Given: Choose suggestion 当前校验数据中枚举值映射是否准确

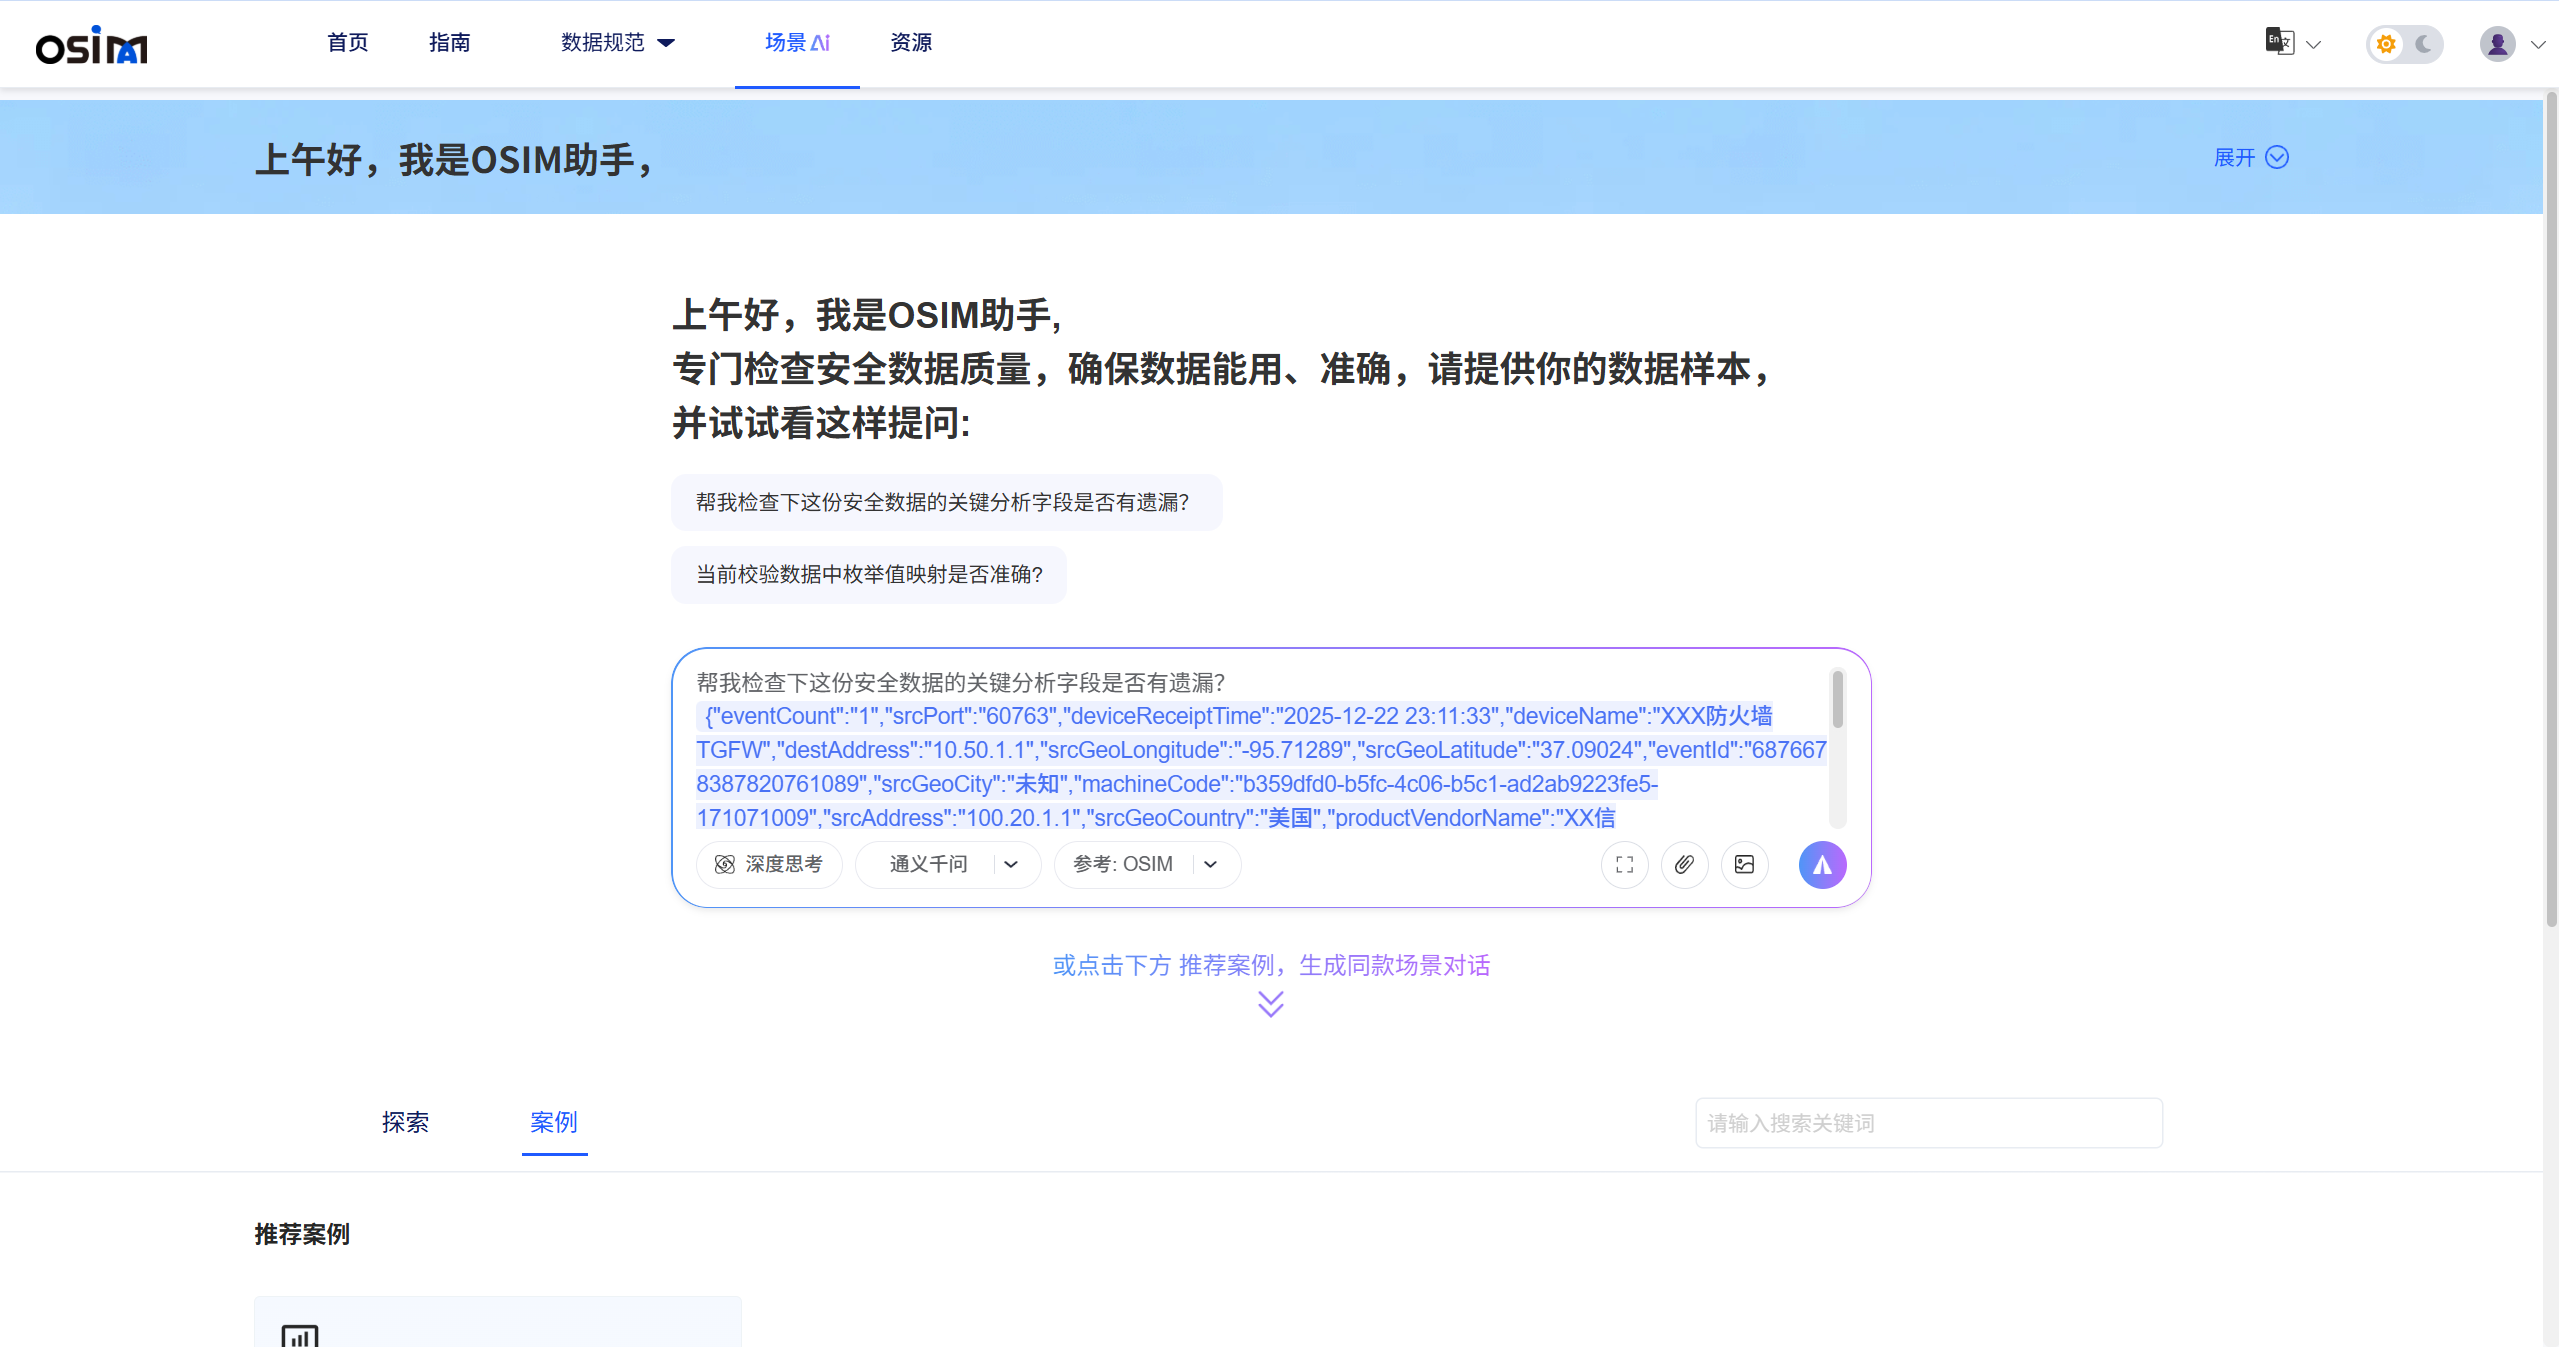Looking at the screenshot, I should tap(868, 574).
